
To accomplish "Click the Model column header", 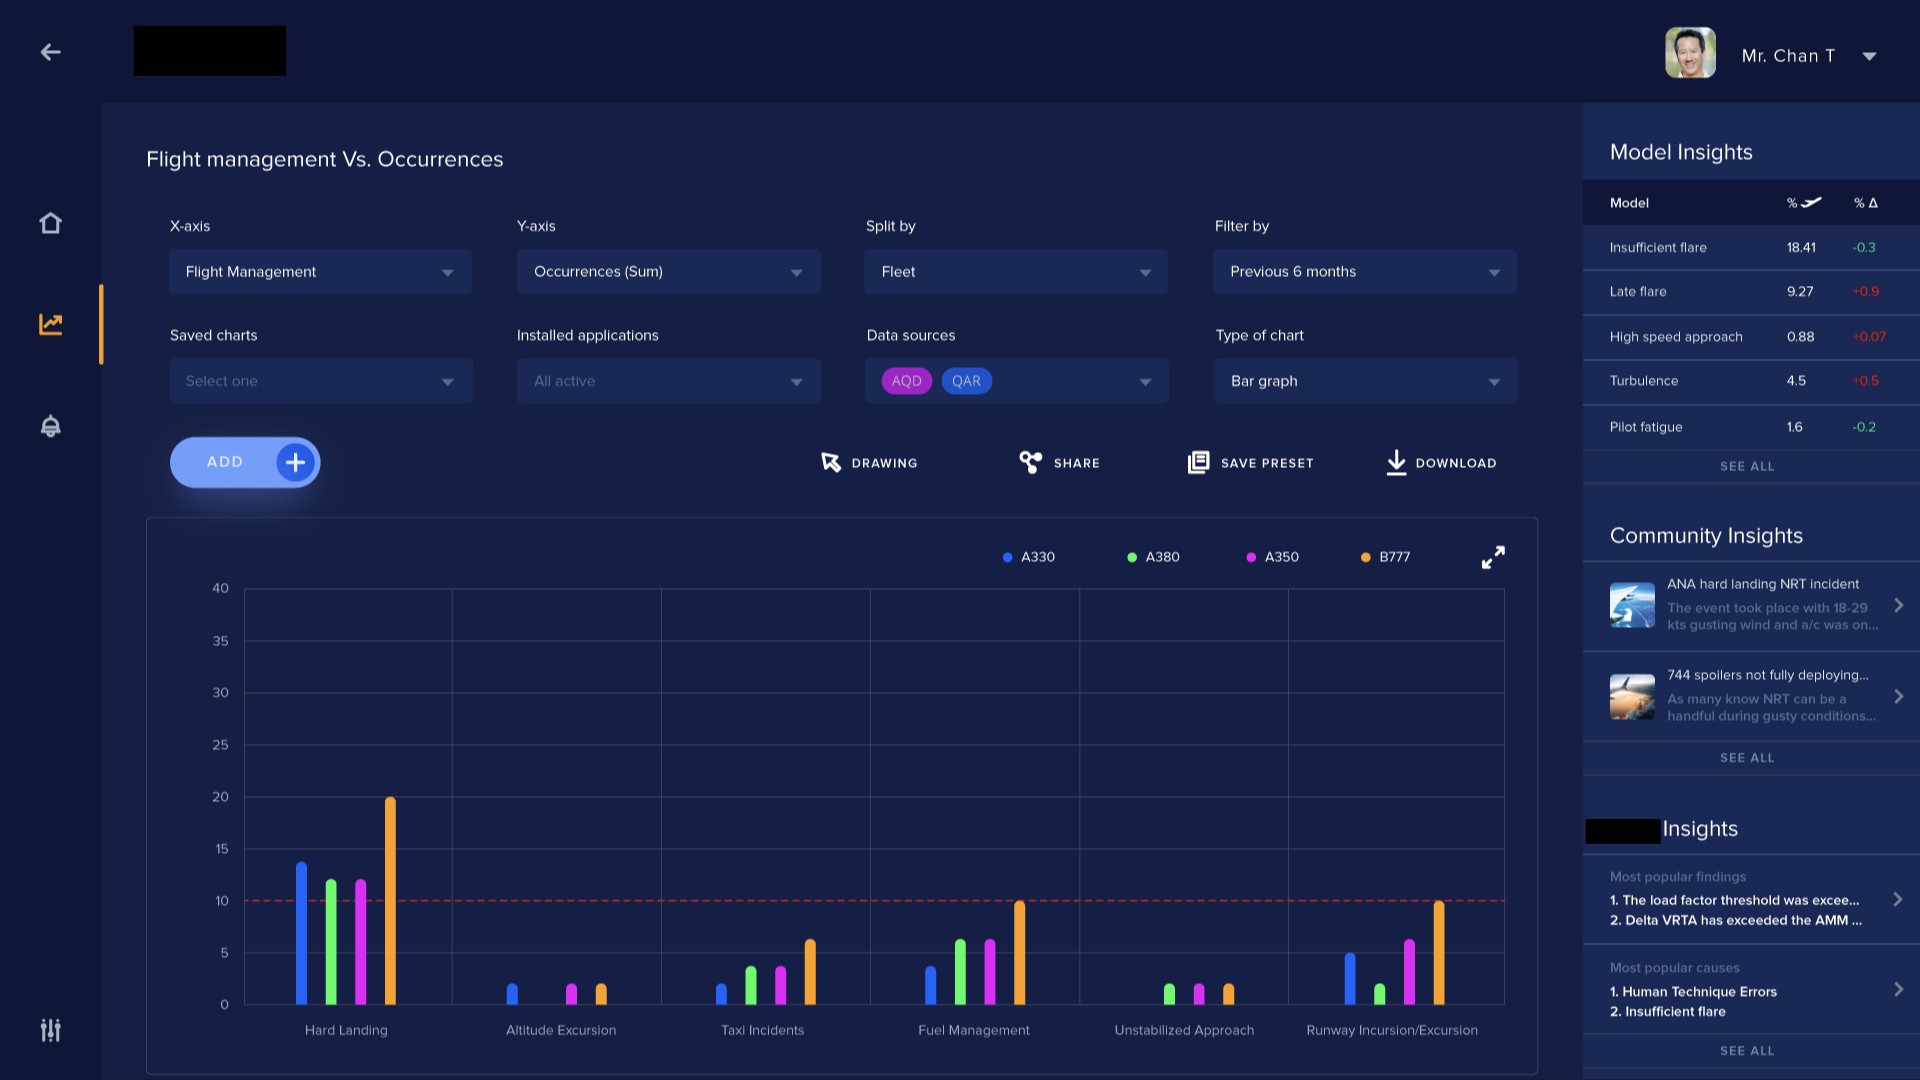I will 1629,203.
